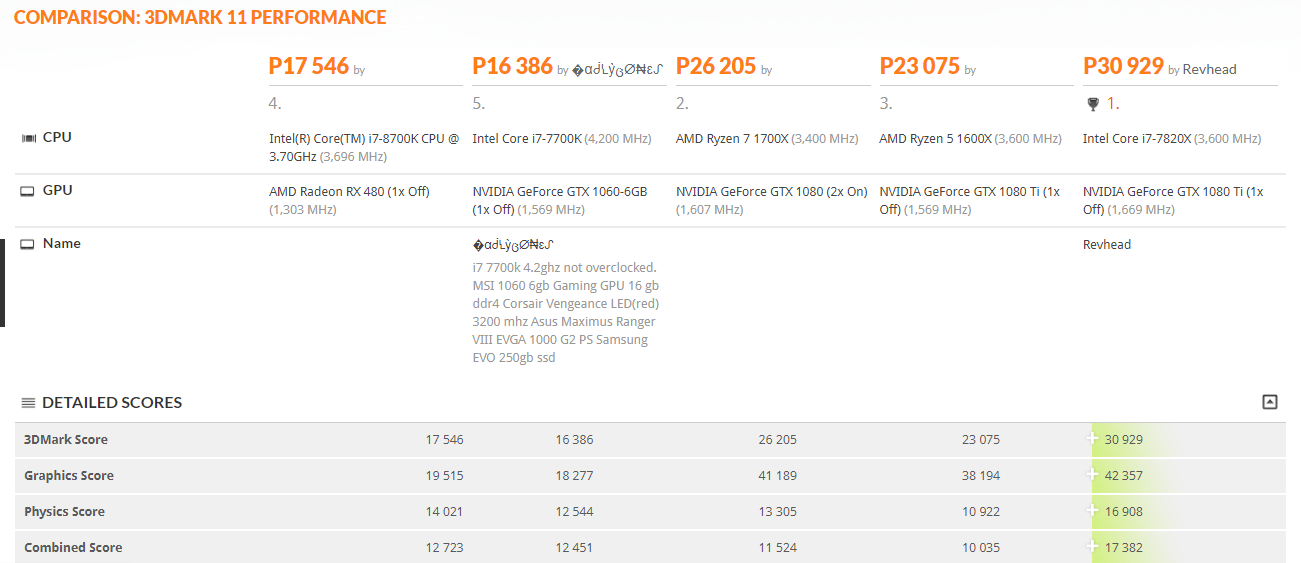Click the Detailed Scores heading

coord(112,403)
